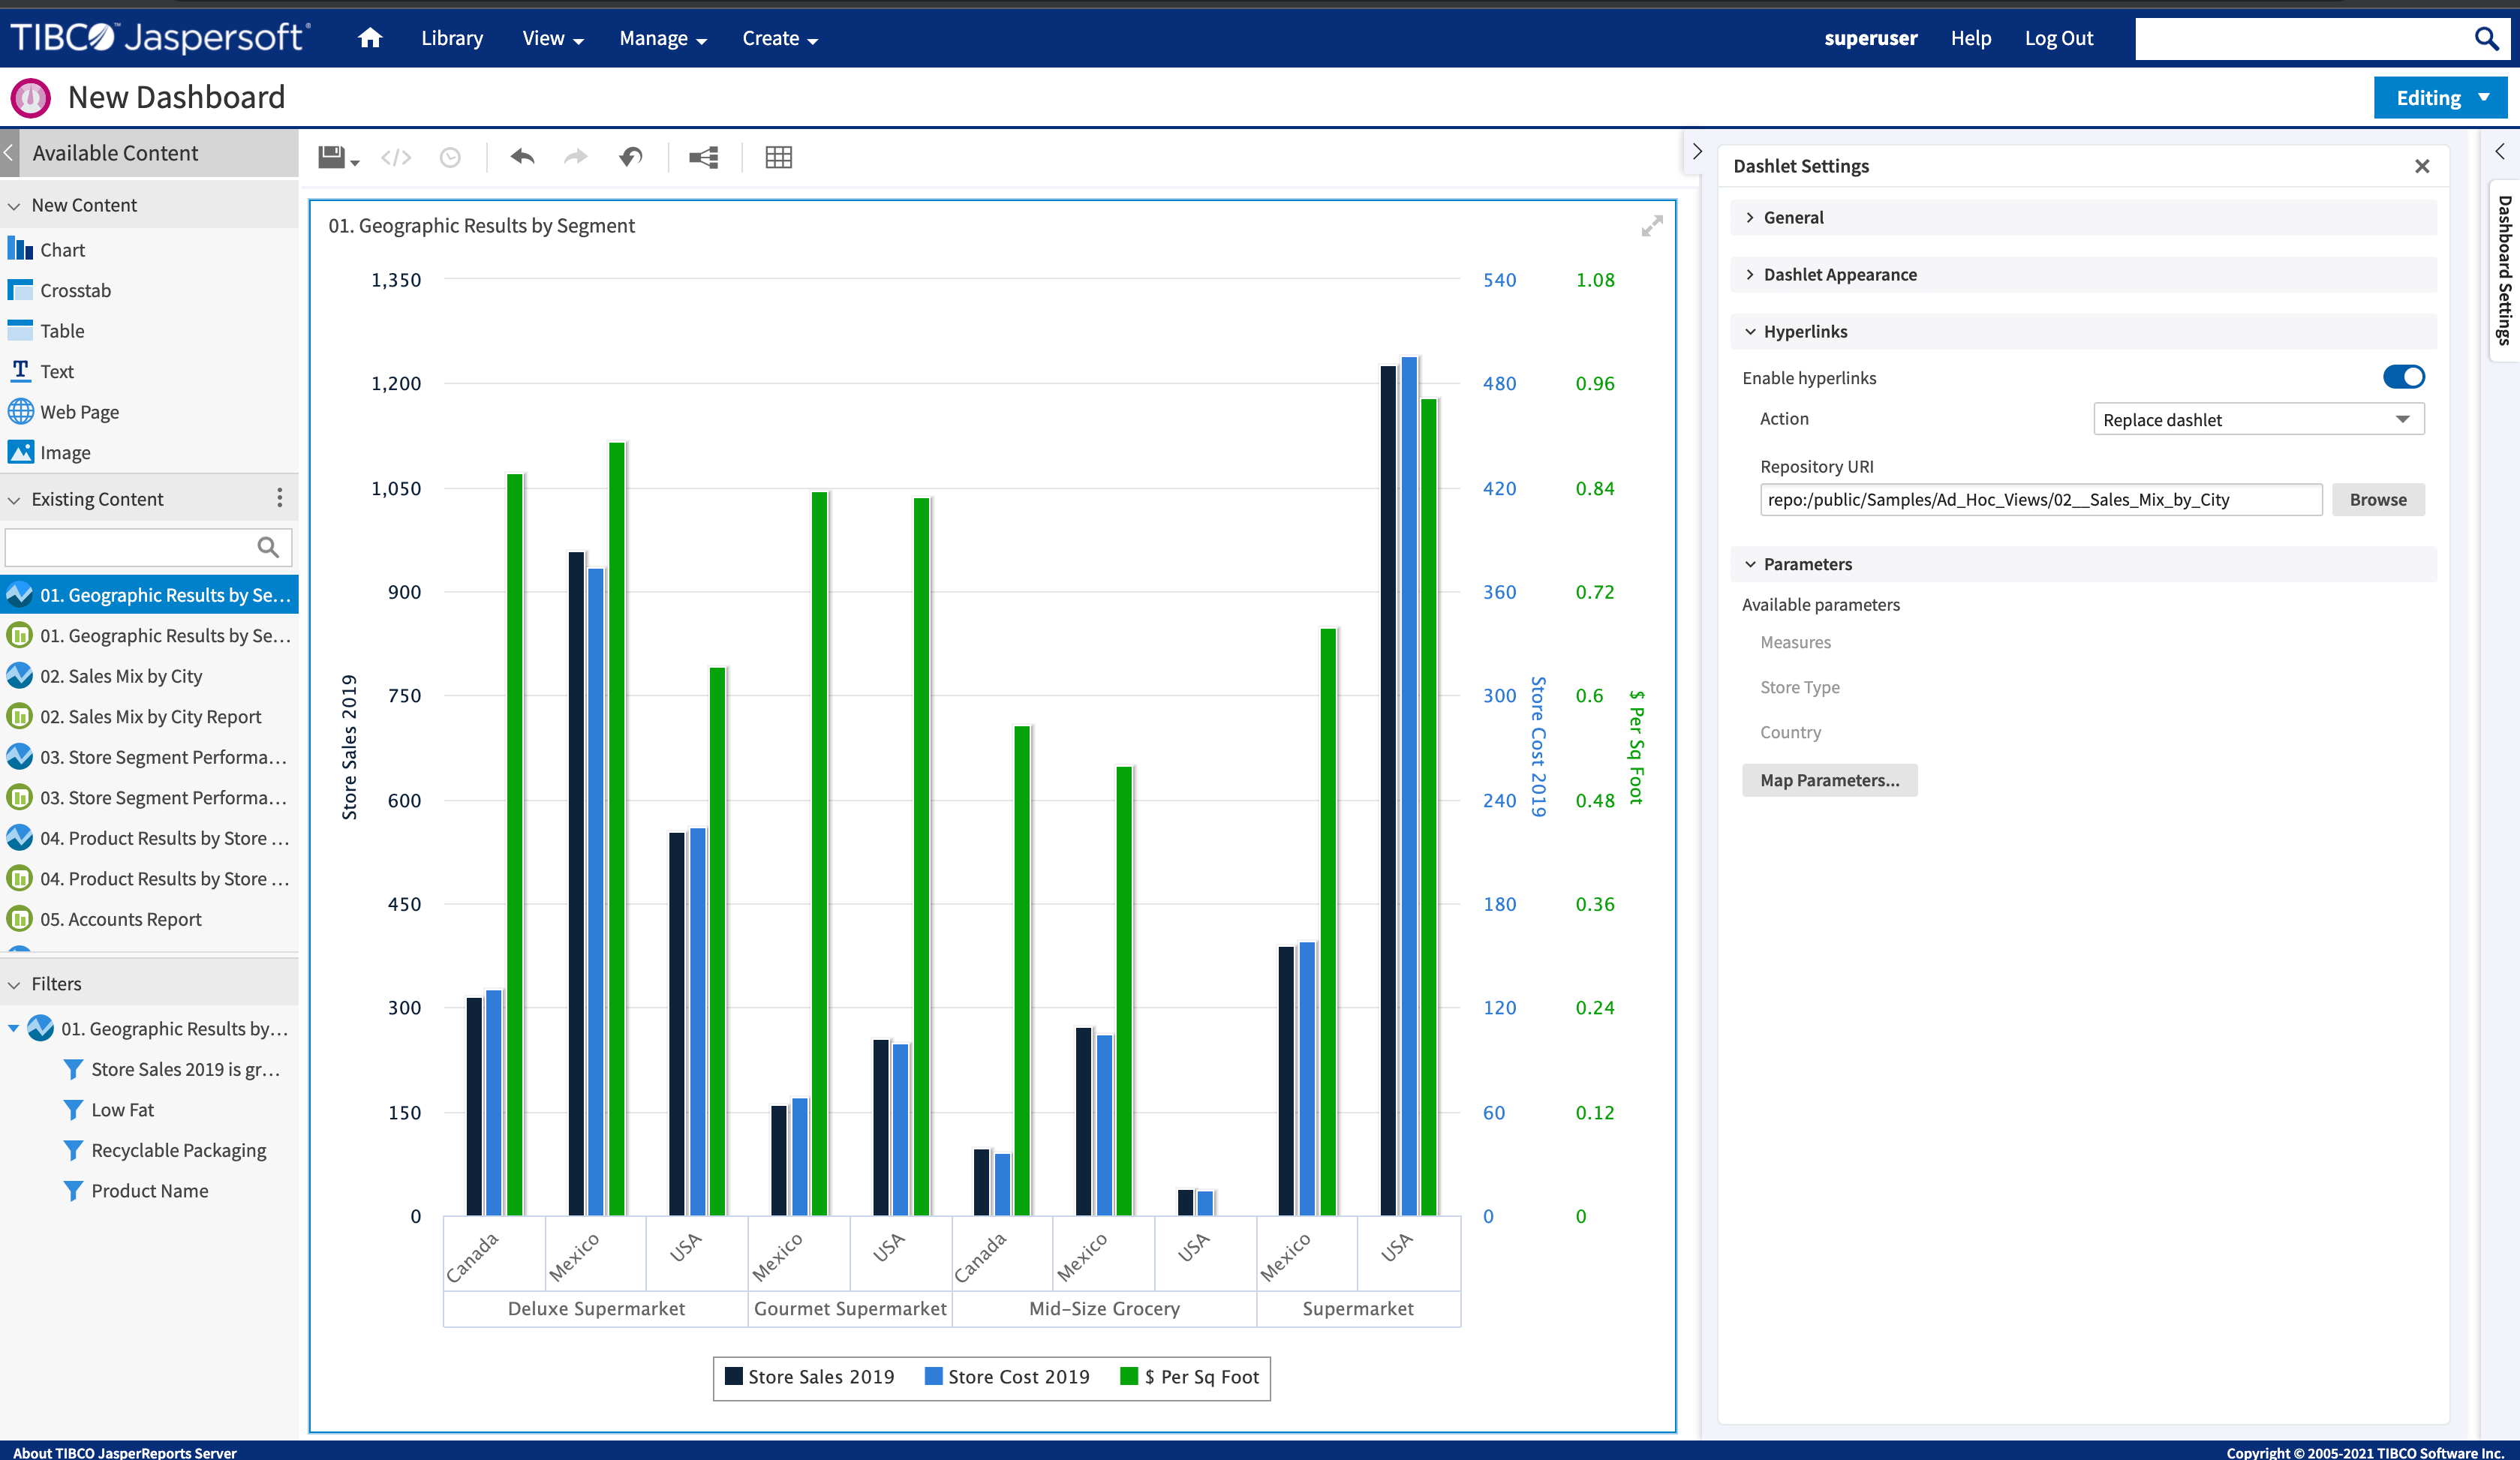Click the export code icon
The width and height of the screenshot is (2520, 1460).
(396, 157)
